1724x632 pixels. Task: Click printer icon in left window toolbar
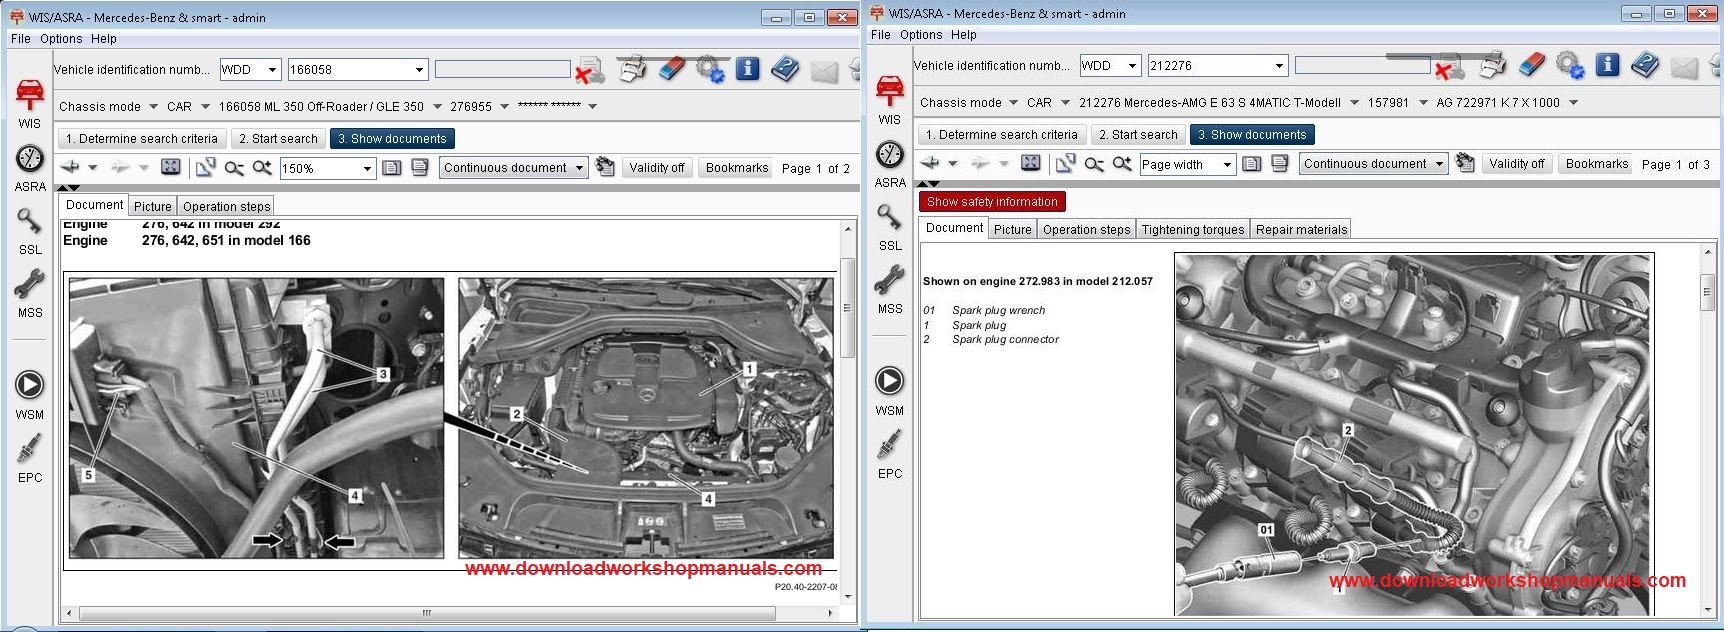[x=632, y=69]
